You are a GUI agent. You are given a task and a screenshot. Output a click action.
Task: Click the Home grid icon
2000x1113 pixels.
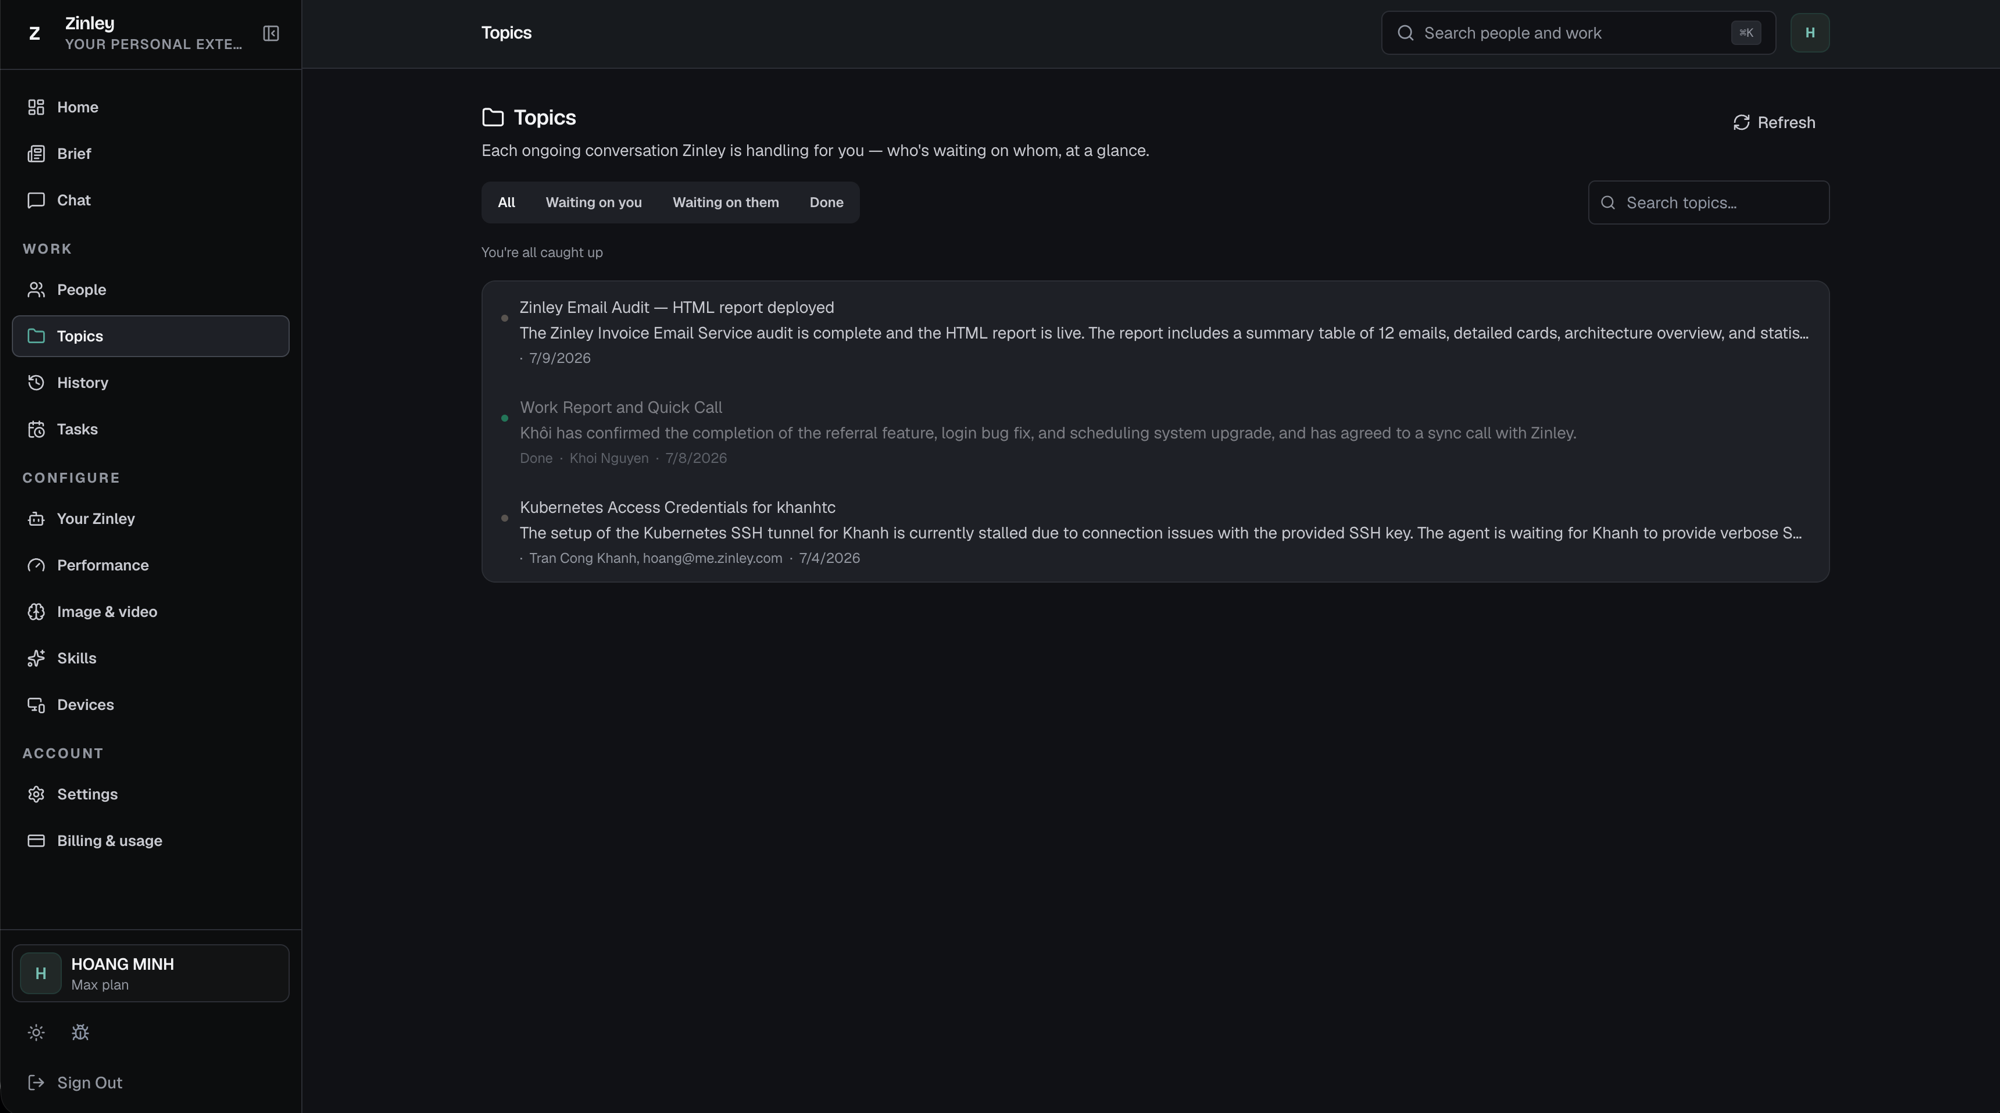(x=36, y=107)
